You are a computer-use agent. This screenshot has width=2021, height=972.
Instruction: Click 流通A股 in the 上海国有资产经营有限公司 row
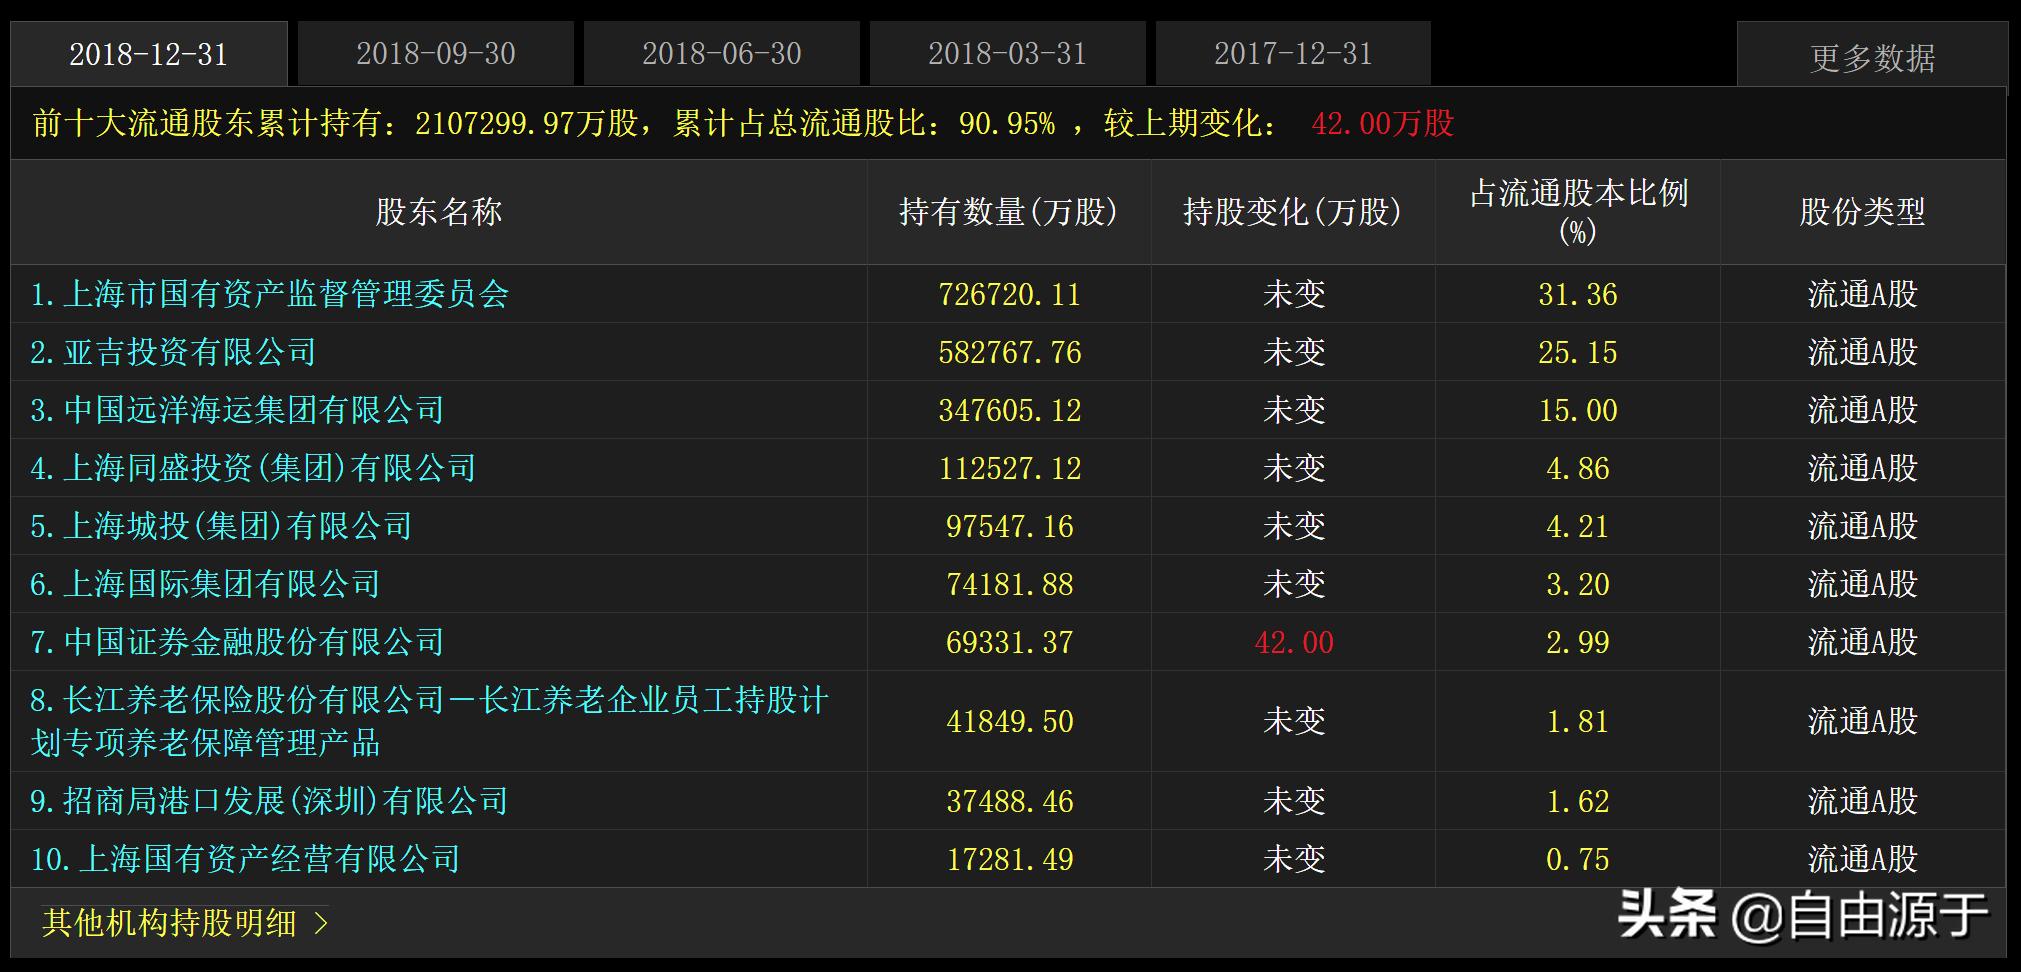1862,859
